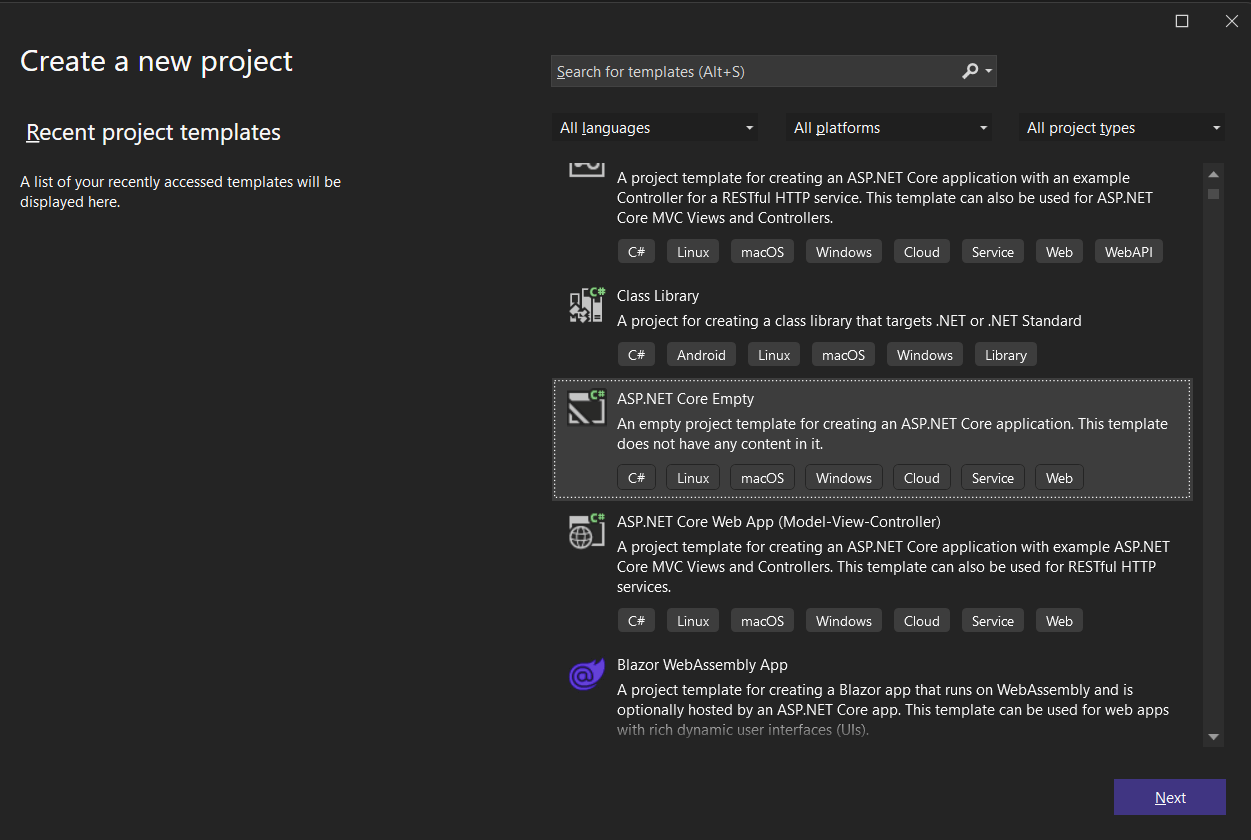Image resolution: width=1251 pixels, height=840 pixels.
Task: Expand the All platforms filter
Action: pyautogui.click(x=889, y=128)
